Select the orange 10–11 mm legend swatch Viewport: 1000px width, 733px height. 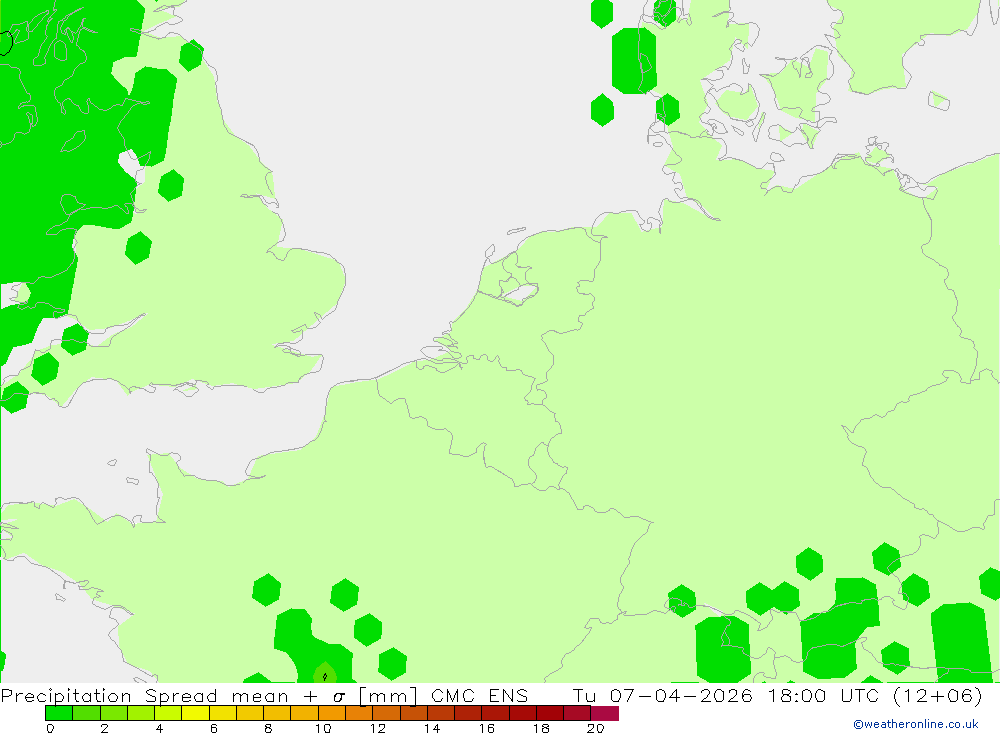332,713
